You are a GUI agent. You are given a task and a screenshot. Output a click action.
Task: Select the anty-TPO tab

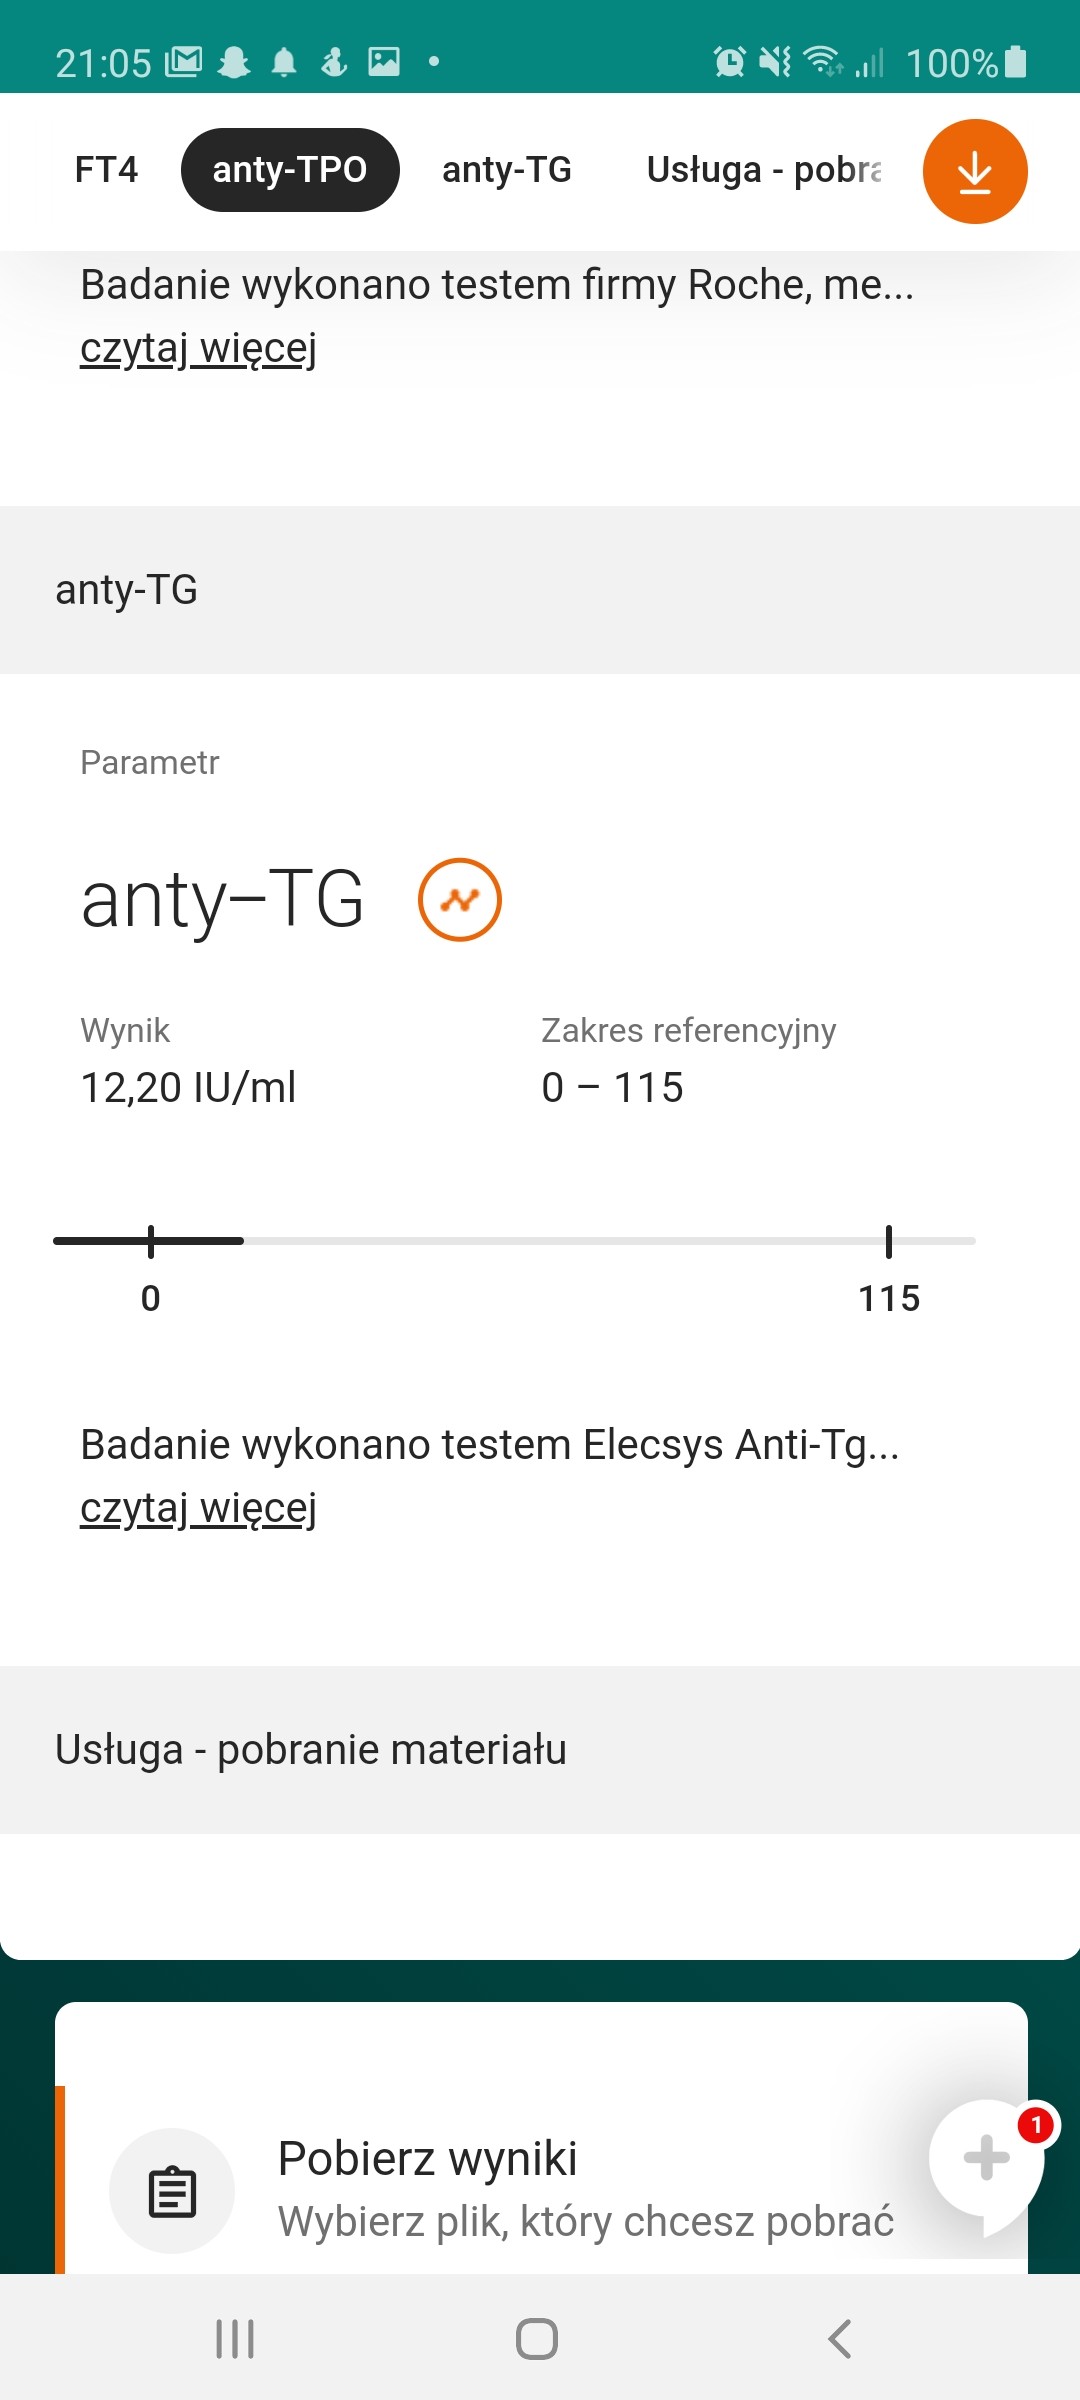(290, 170)
